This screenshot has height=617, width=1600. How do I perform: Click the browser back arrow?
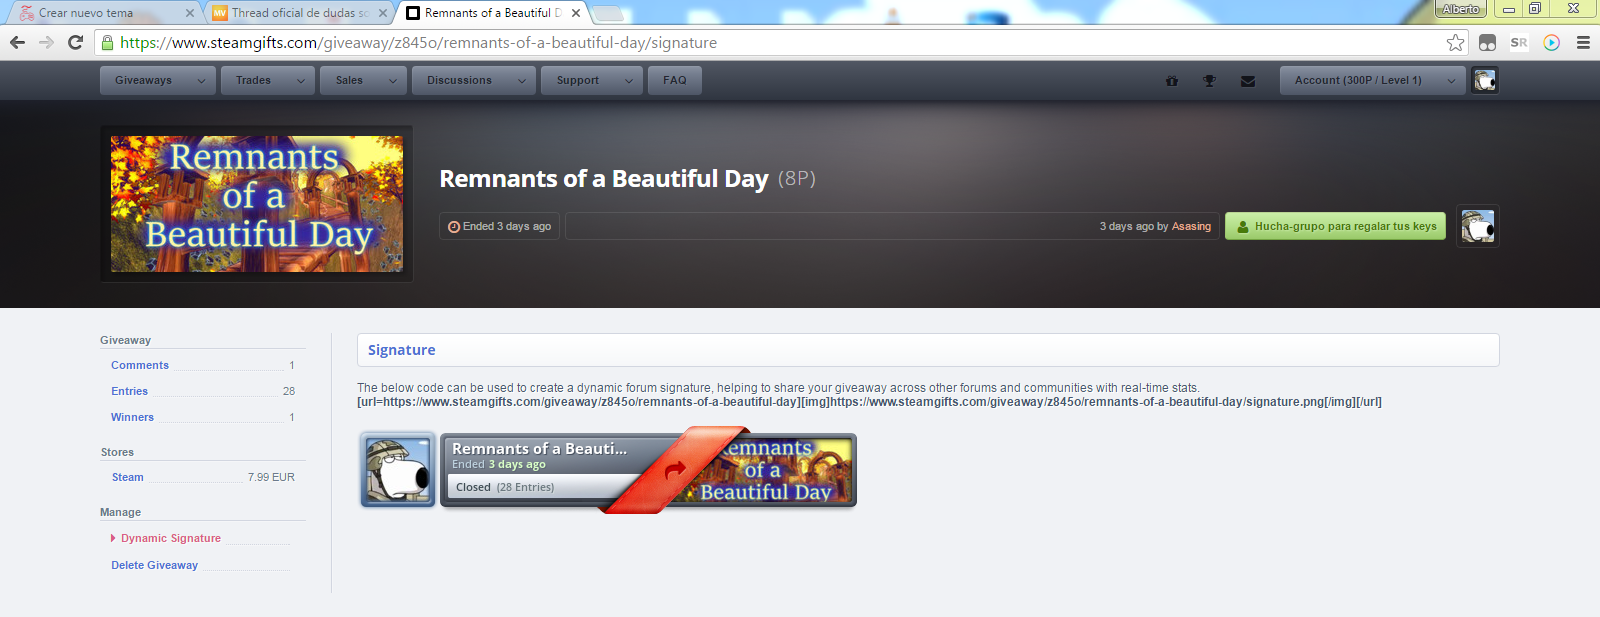pyautogui.click(x=17, y=42)
